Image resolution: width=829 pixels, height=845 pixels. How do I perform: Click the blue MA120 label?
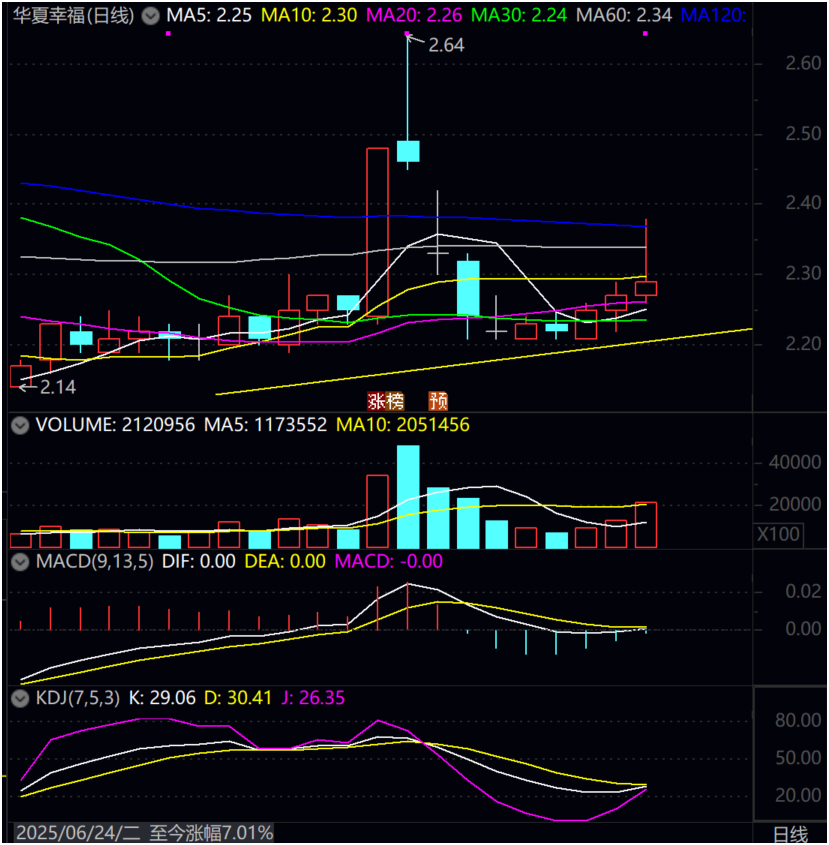713,16
